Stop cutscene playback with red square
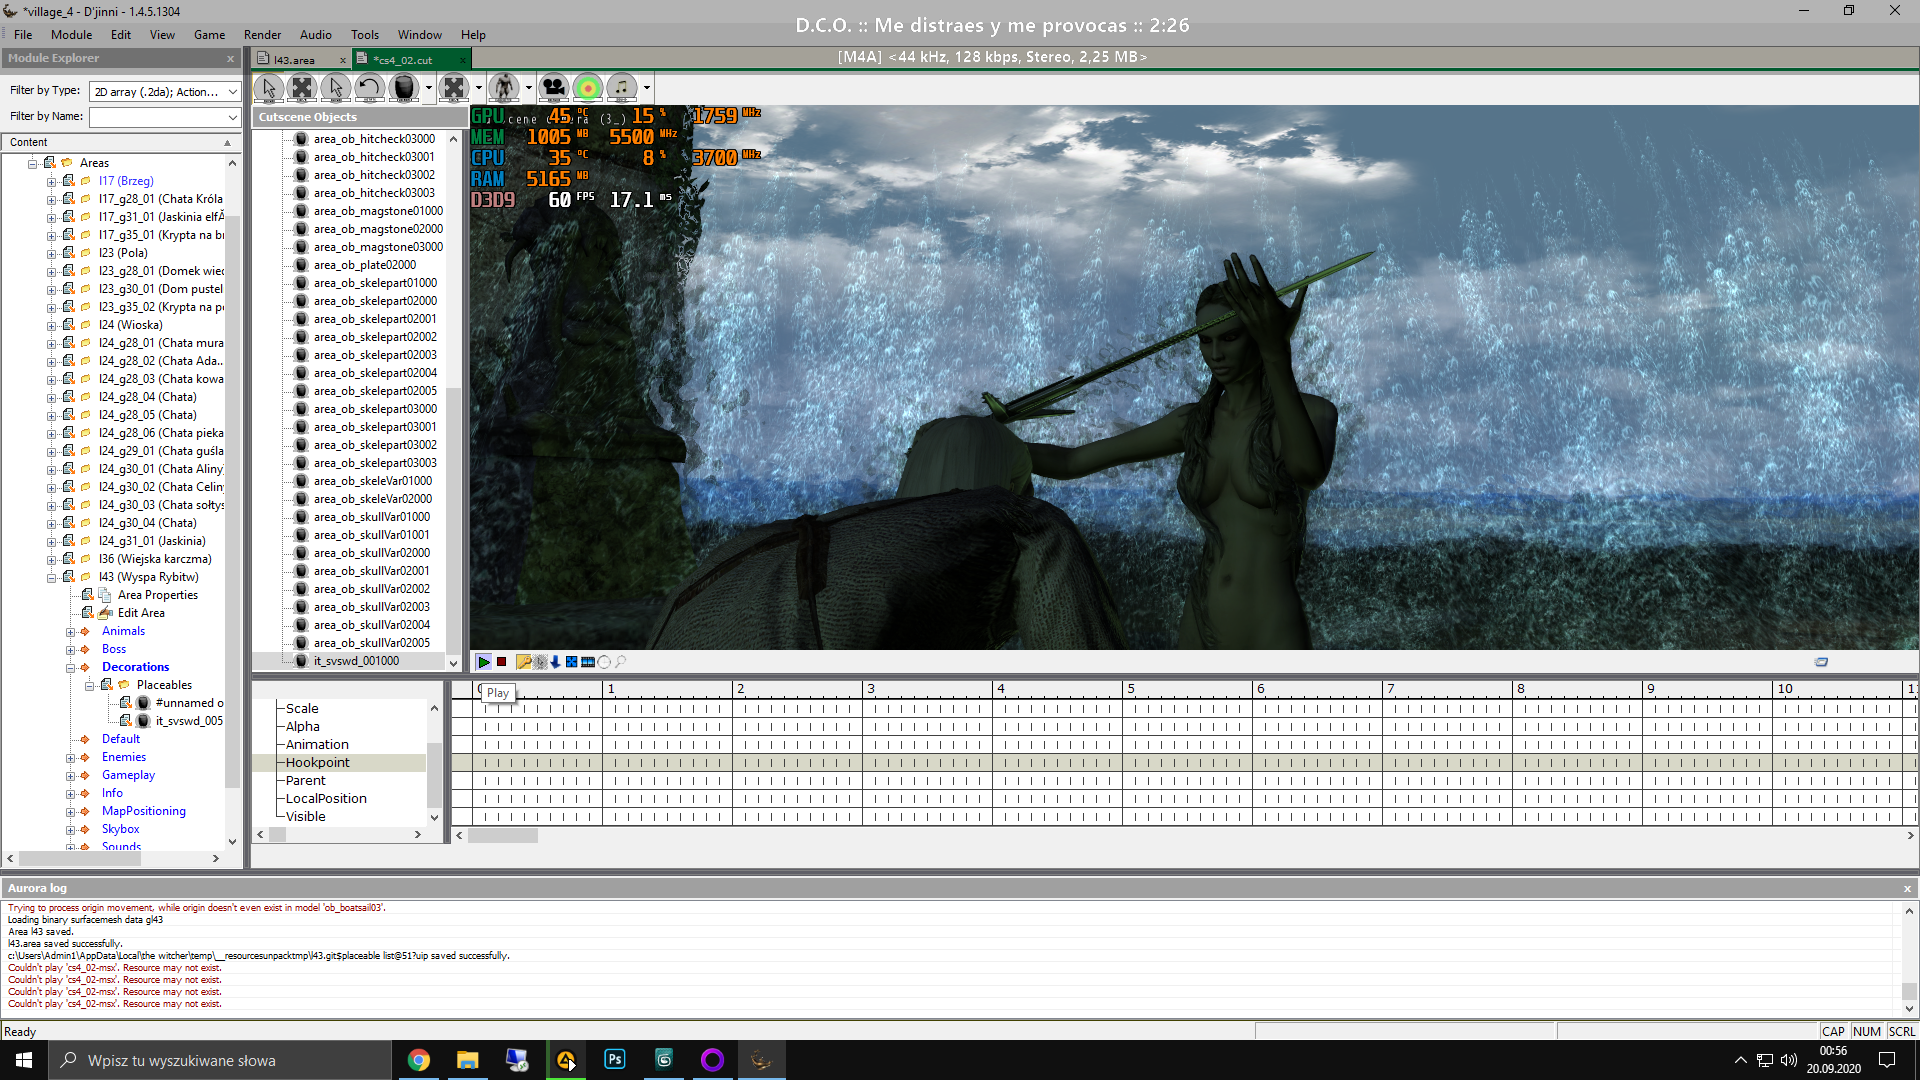 [502, 662]
